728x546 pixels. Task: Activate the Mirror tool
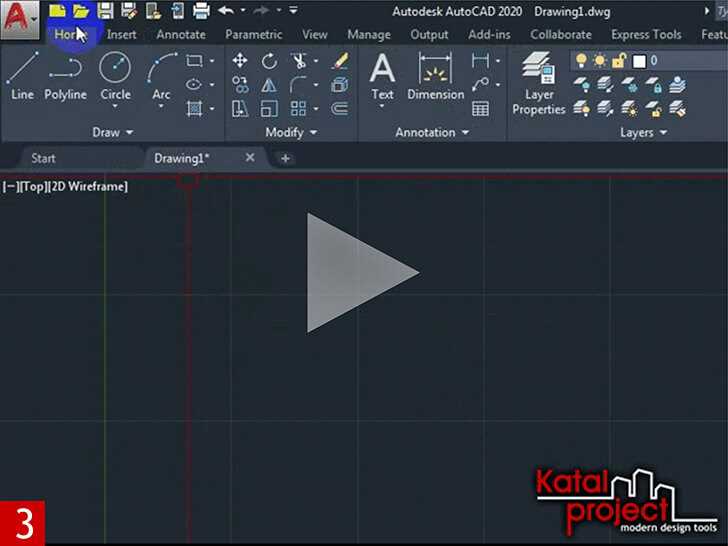tap(269, 85)
